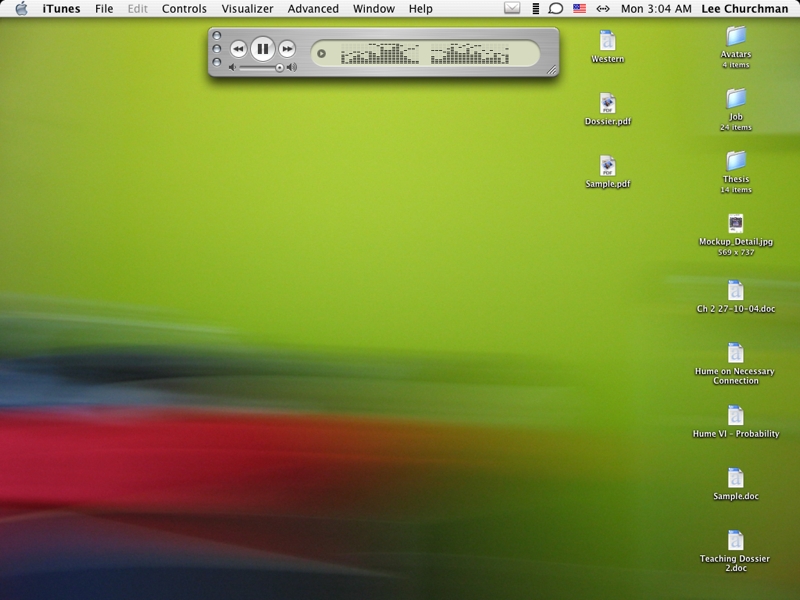This screenshot has height=600, width=800.
Task: Open the Advanced menu
Action: 313,9
